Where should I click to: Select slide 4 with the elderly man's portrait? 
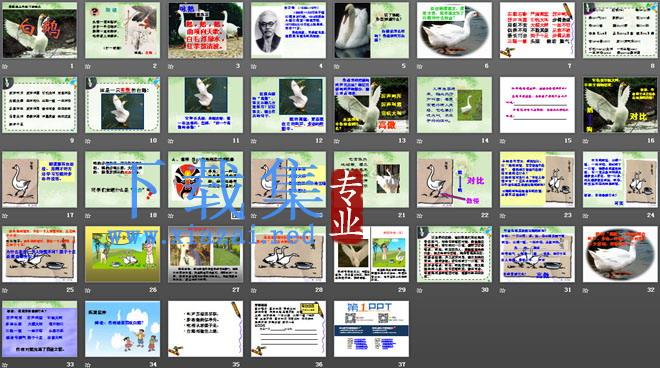[288, 30]
